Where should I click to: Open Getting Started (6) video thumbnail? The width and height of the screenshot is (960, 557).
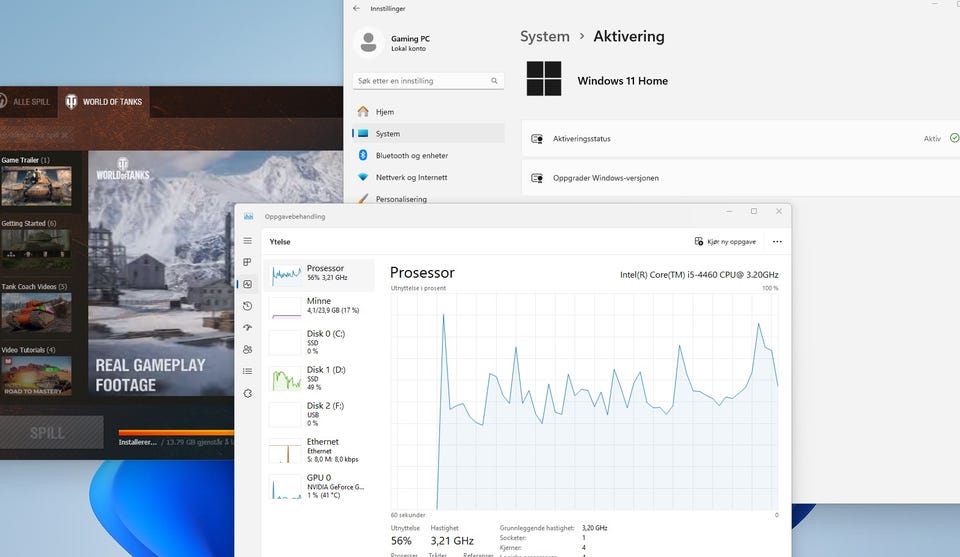pyautogui.click(x=36, y=249)
